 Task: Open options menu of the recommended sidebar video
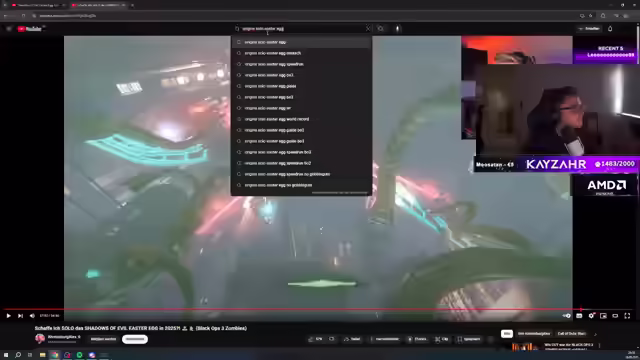point(600,345)
